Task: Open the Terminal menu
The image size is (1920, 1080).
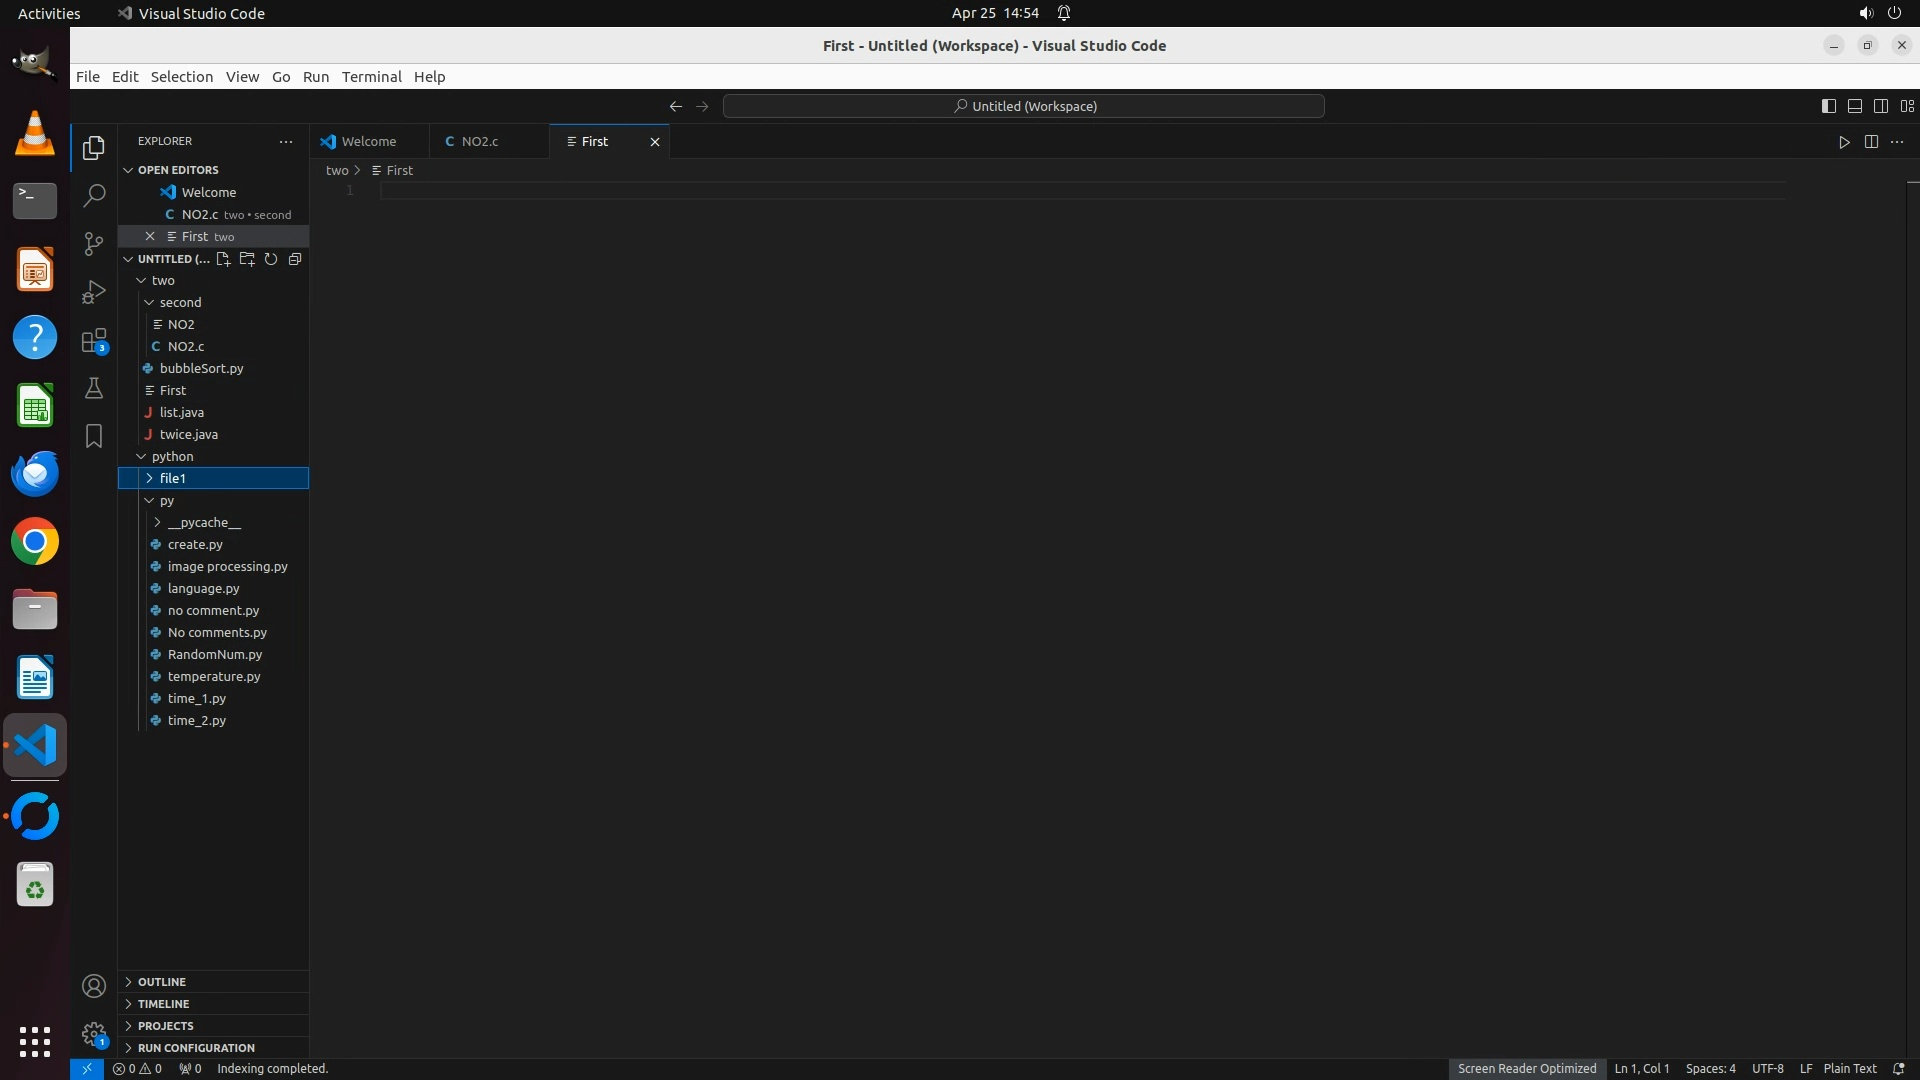Action: [x=371, y=77]
